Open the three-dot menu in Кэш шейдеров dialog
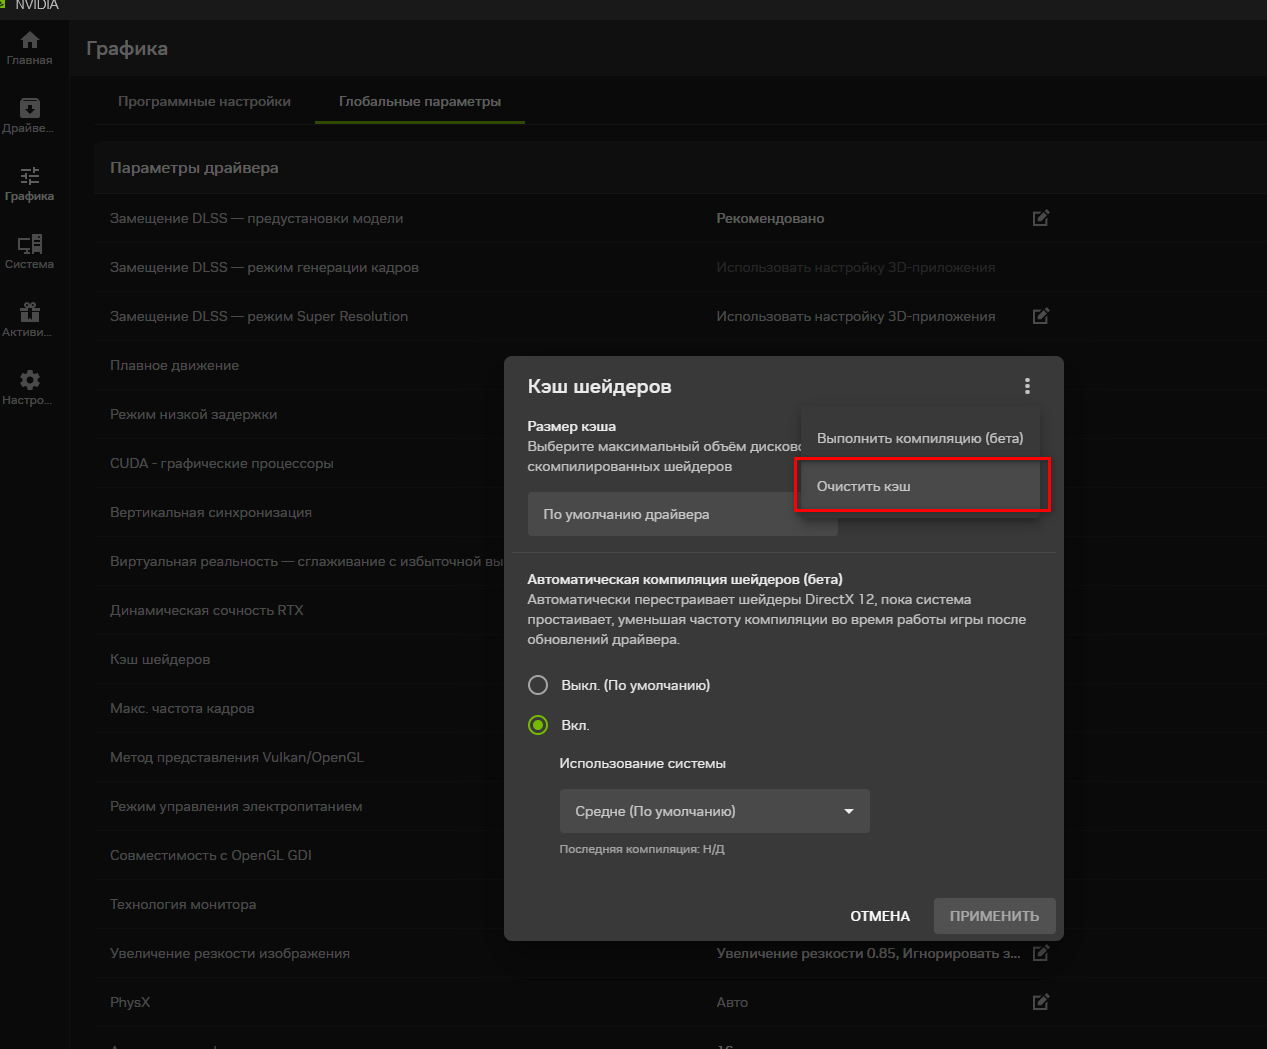Screen dimensions: 1267x1049 point(1027,385)
